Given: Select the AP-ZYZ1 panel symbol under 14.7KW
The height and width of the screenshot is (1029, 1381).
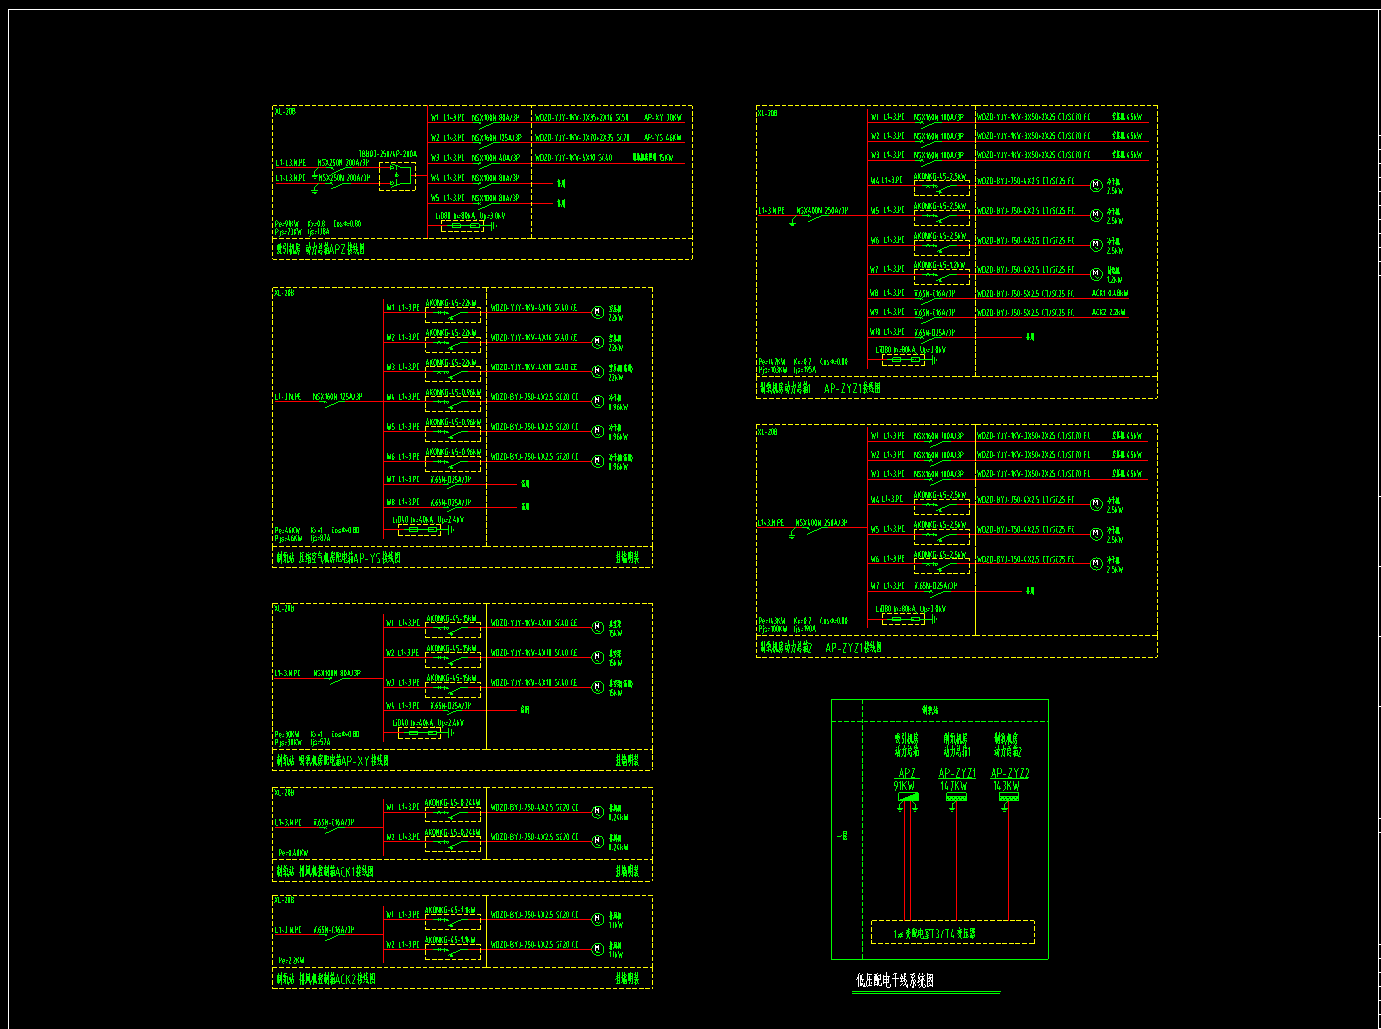Looking at the screenshot, I should click(956, 798).
